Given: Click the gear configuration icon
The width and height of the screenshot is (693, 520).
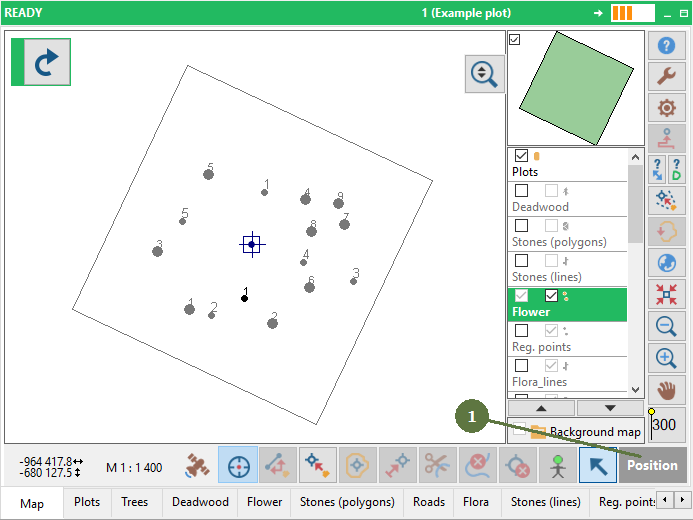Looking at the screenshot, I should coord(666,108).
